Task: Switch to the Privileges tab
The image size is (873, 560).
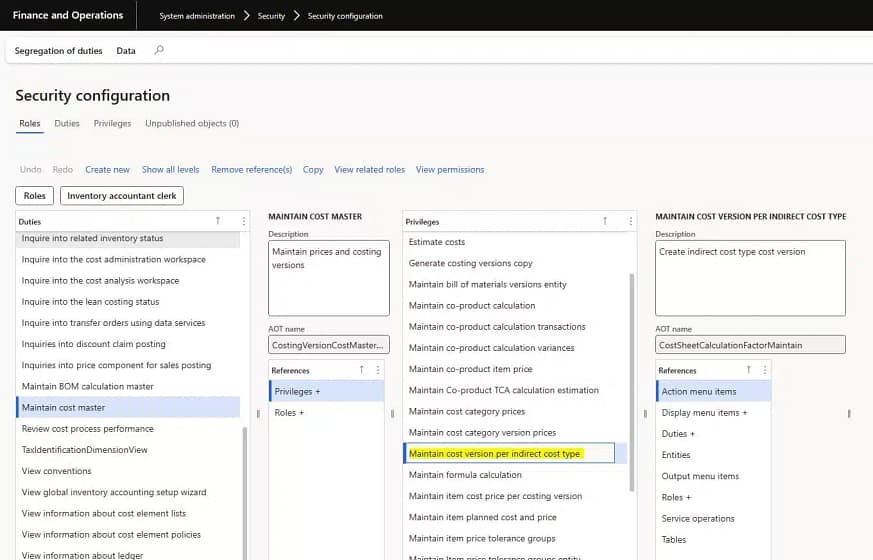Action: 112,124
